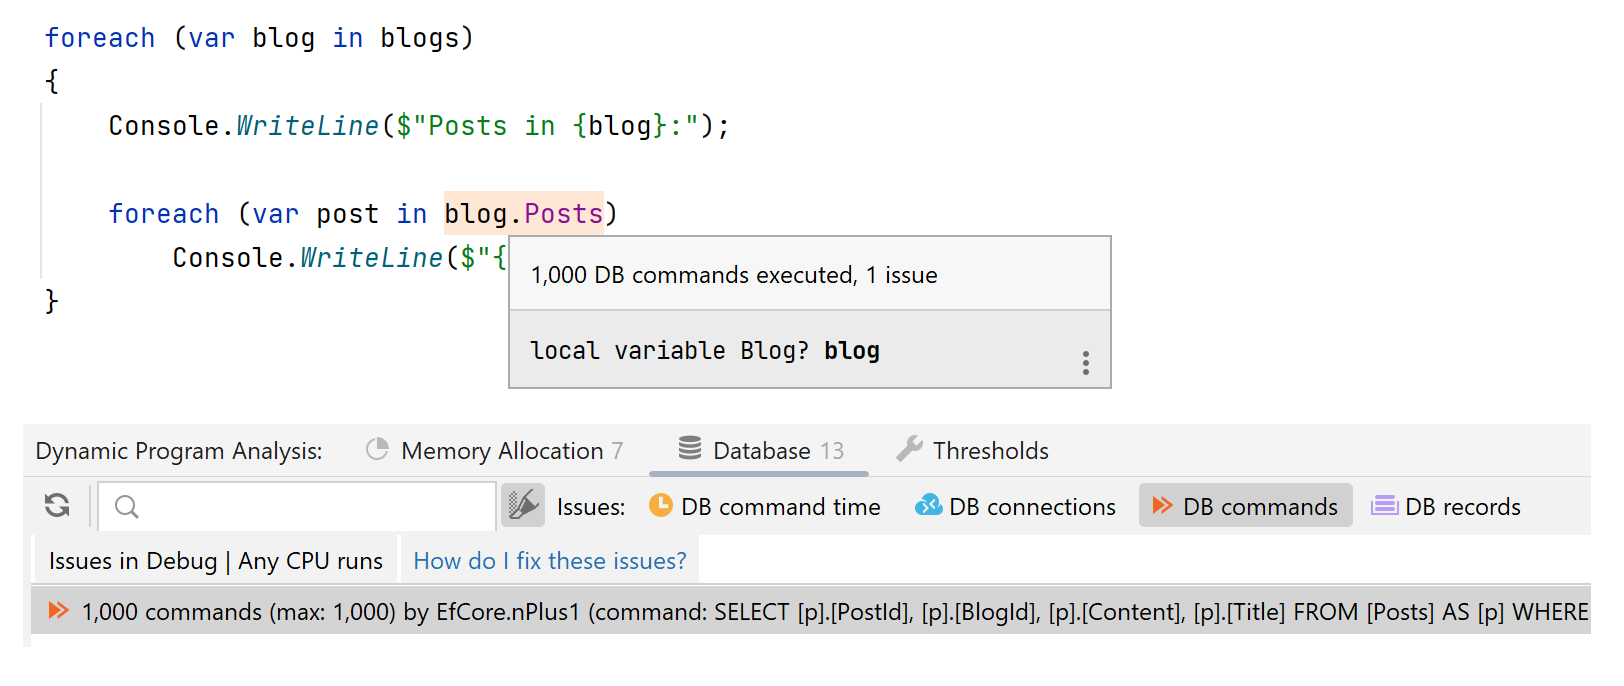This screenshot has width=1624, height=686.
Task: Click inside the issues search field
Action: click(300, 507)
